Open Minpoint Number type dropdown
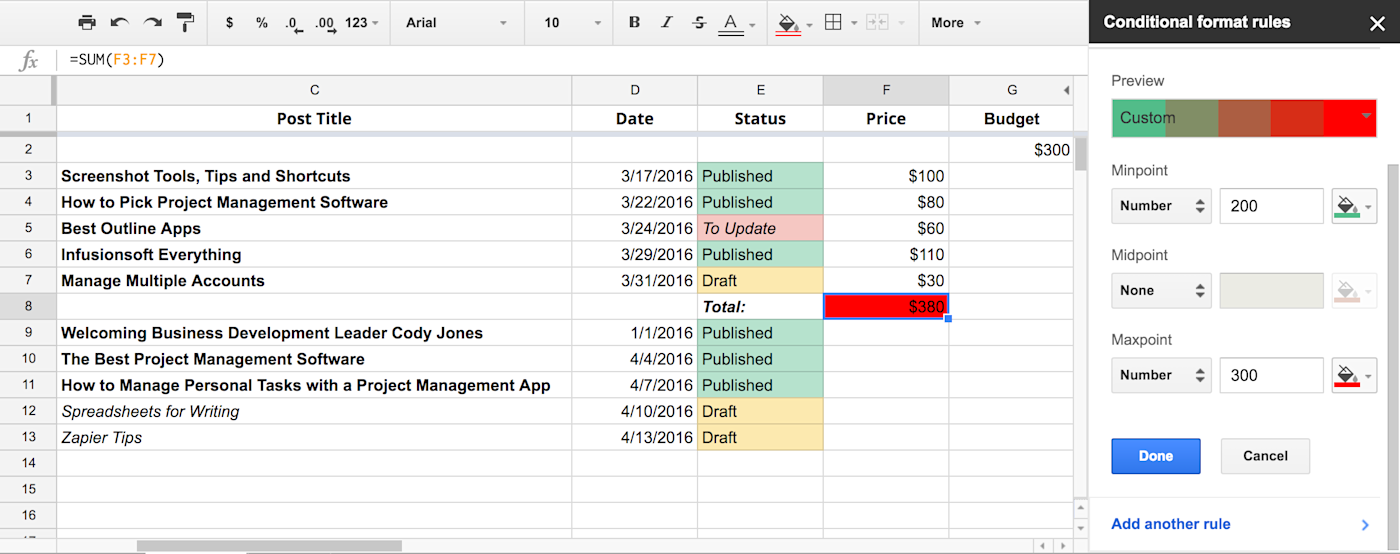 [1161, 206]
